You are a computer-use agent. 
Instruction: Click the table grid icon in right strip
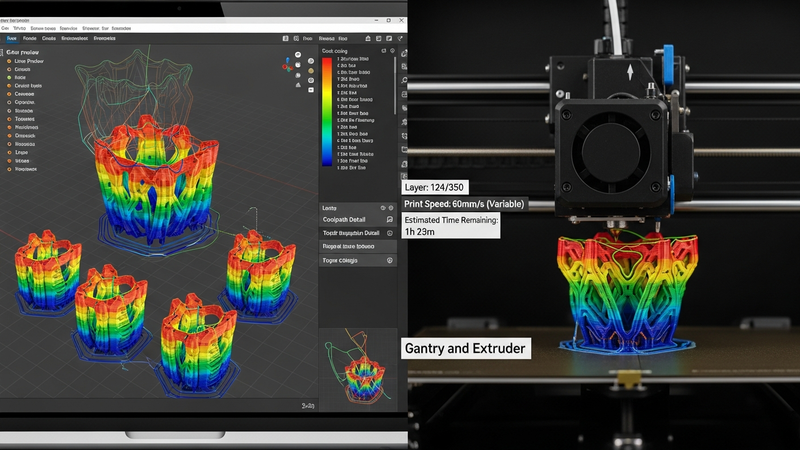click(404, 94)
